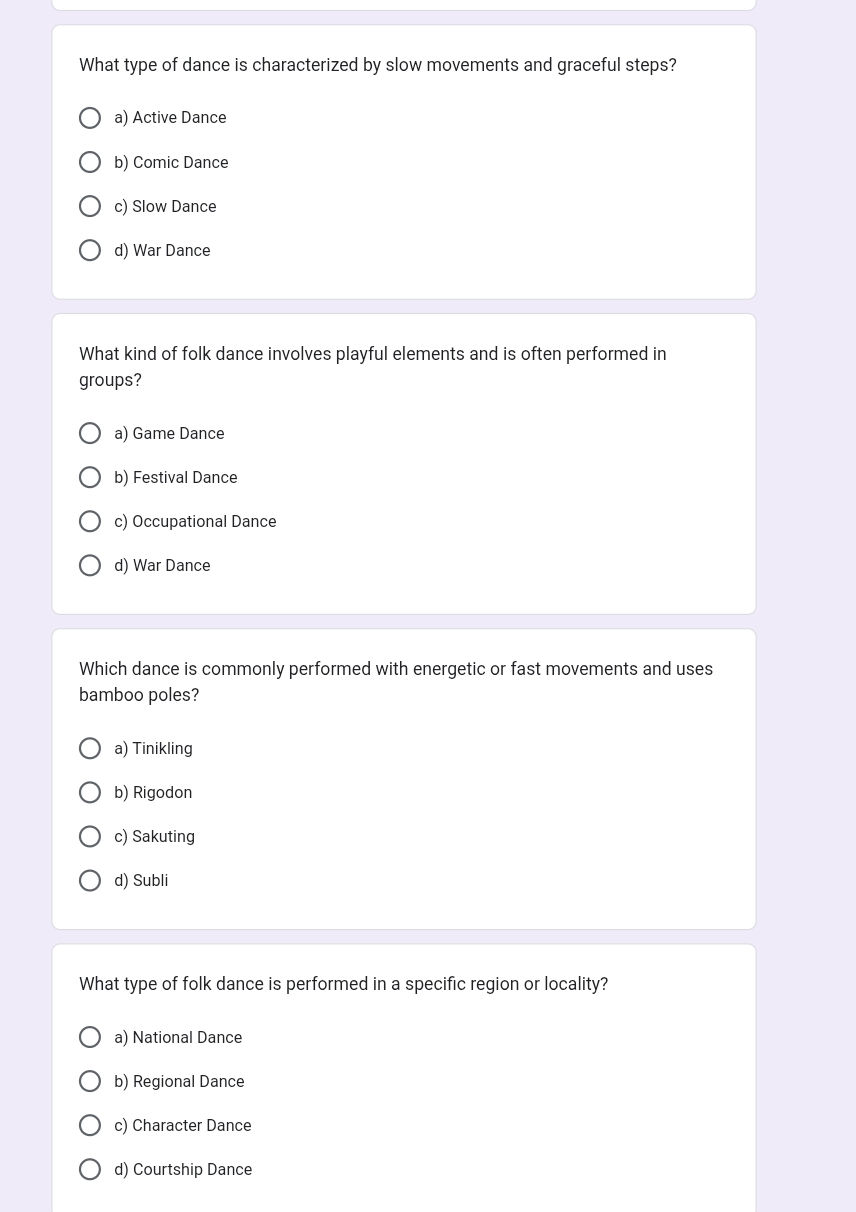
Task: Click the specific region folk dance question
Action: (x=343, y=984)
